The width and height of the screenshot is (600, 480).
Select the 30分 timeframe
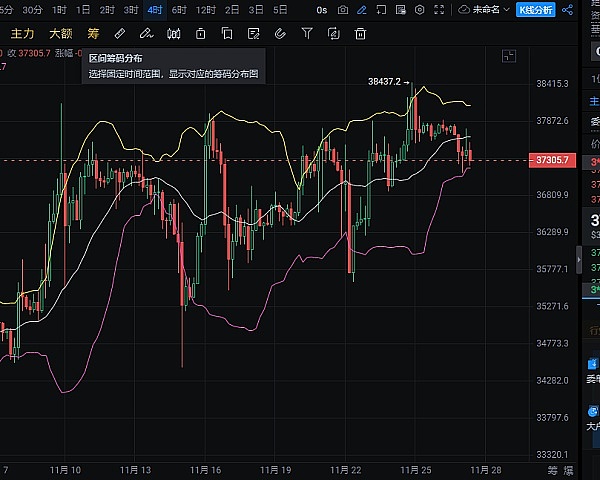[32, 9]
